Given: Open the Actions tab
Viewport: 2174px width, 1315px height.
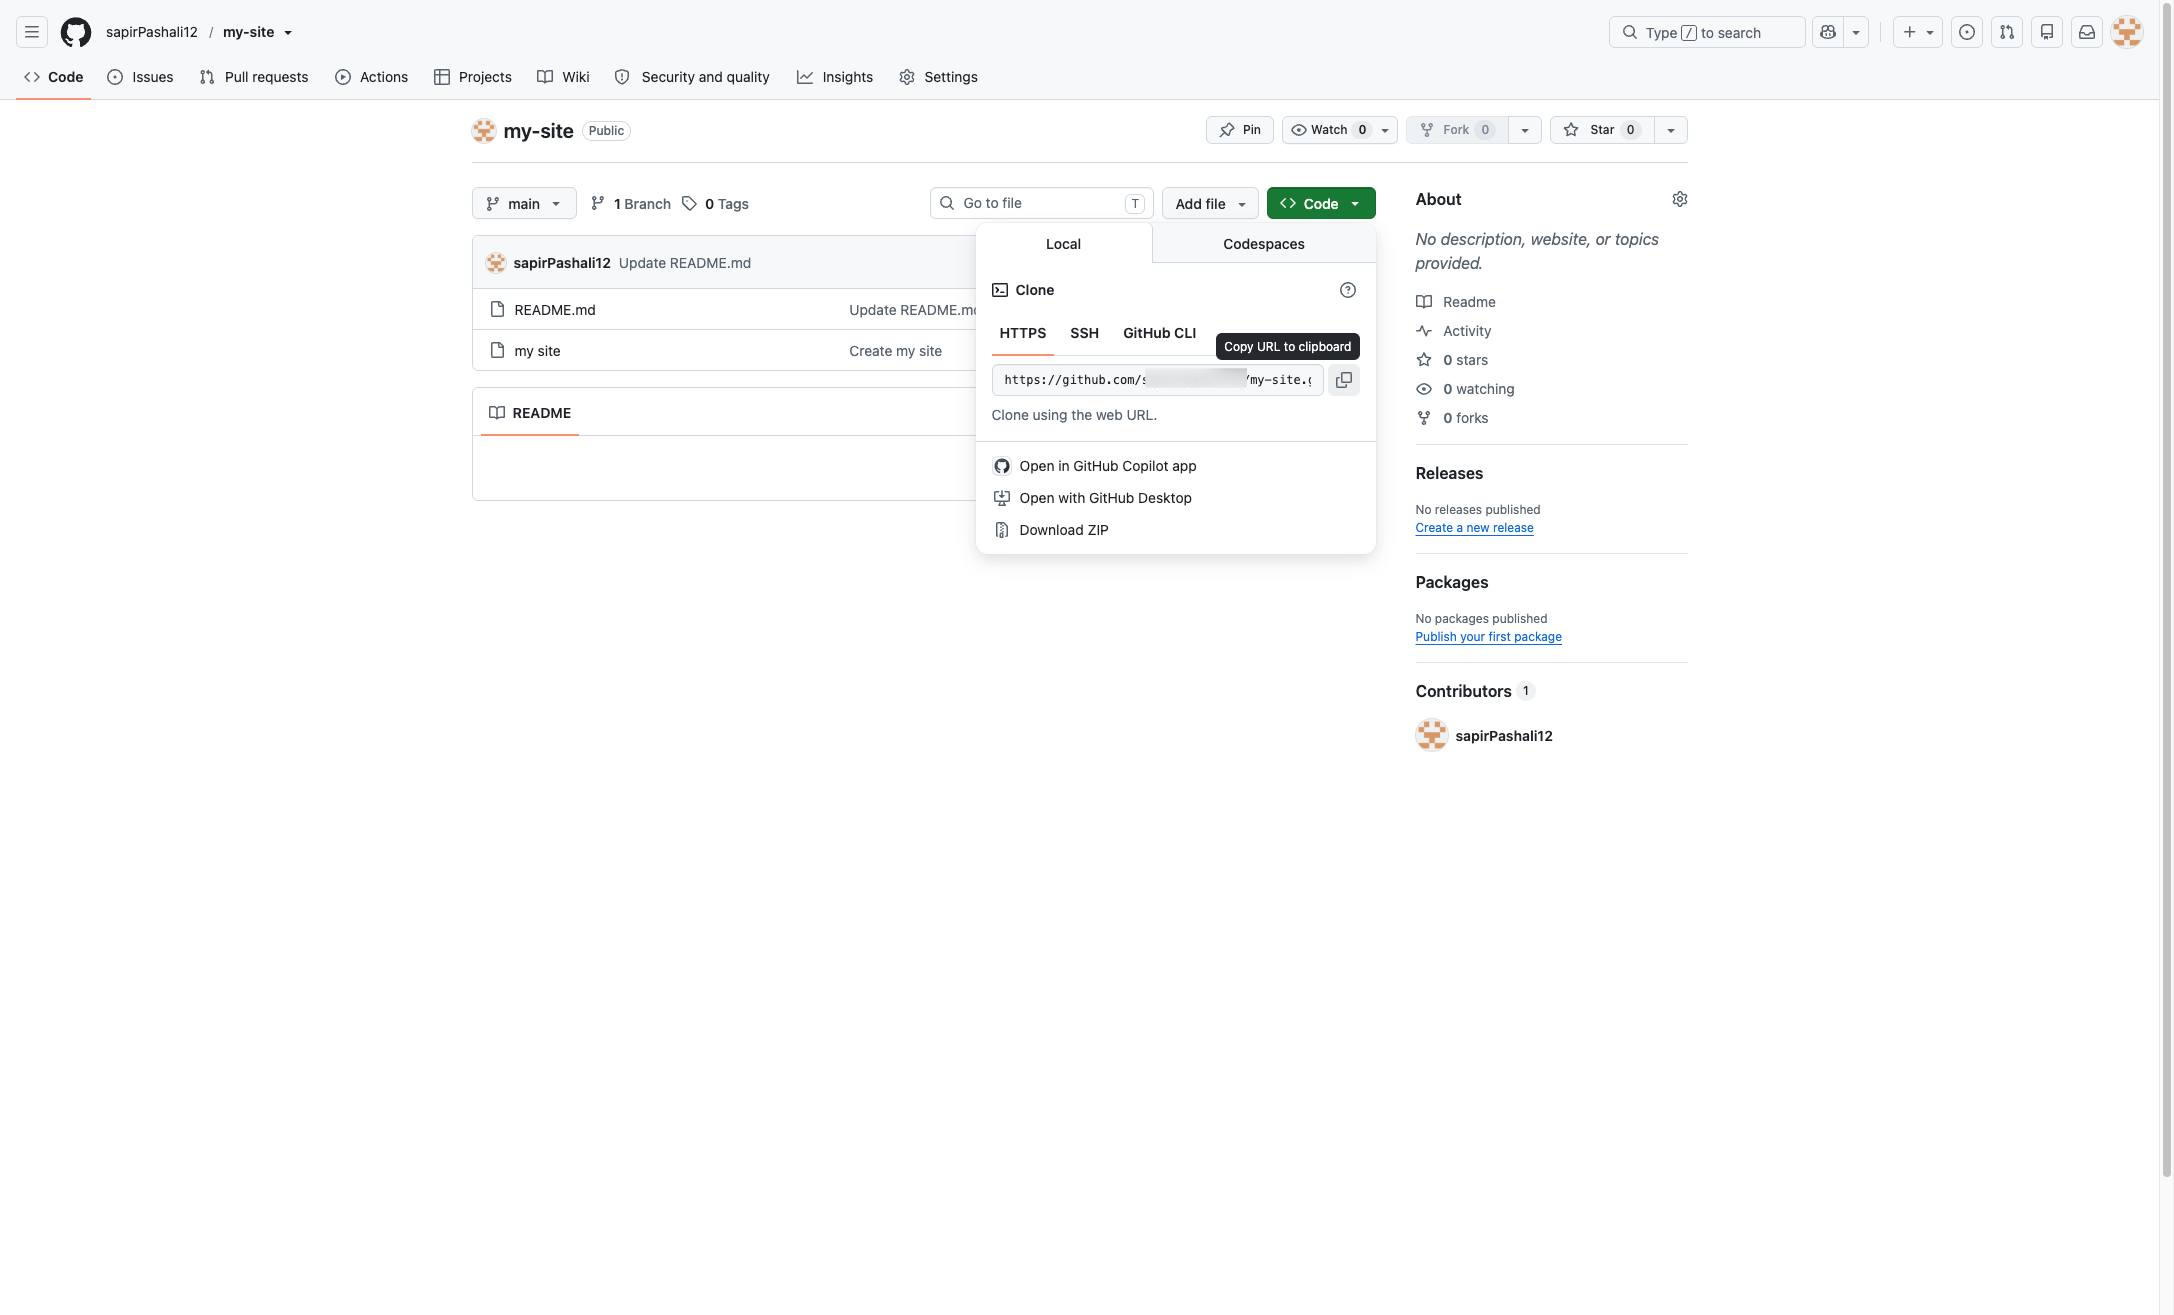Looking at the screenshot, I should point(371,77).
